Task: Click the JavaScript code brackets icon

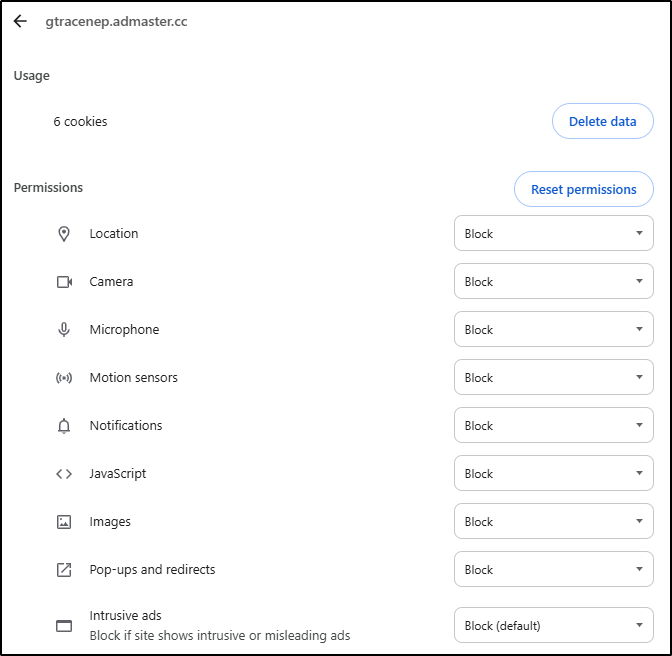Action: pos(64,474)
